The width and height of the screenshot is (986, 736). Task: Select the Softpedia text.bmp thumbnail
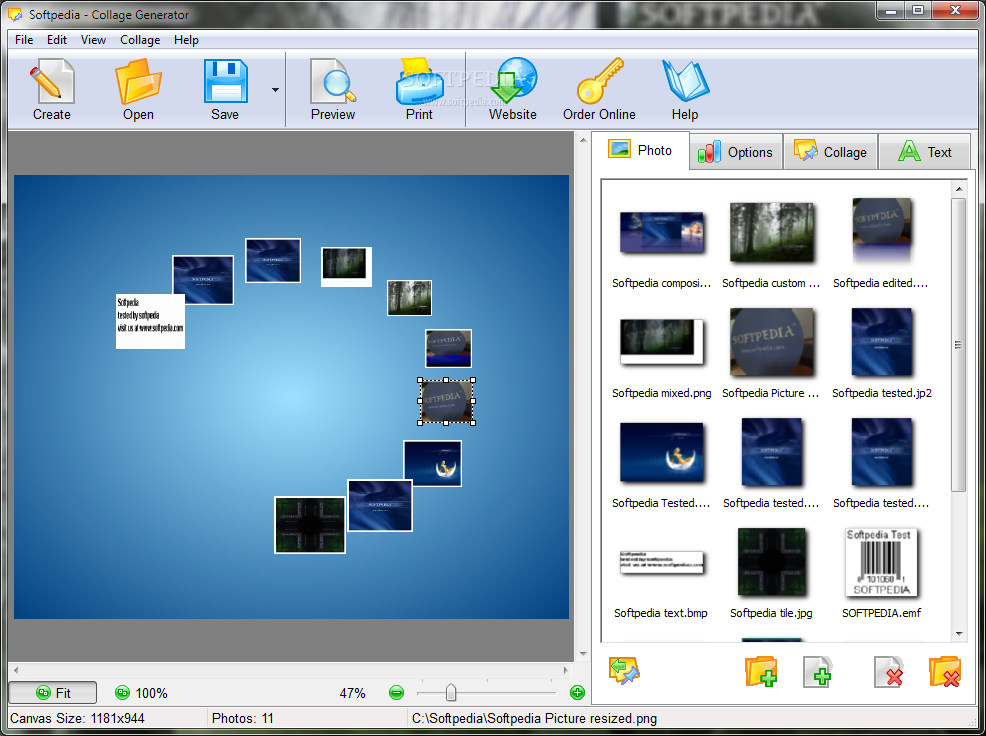coord(662,562)
